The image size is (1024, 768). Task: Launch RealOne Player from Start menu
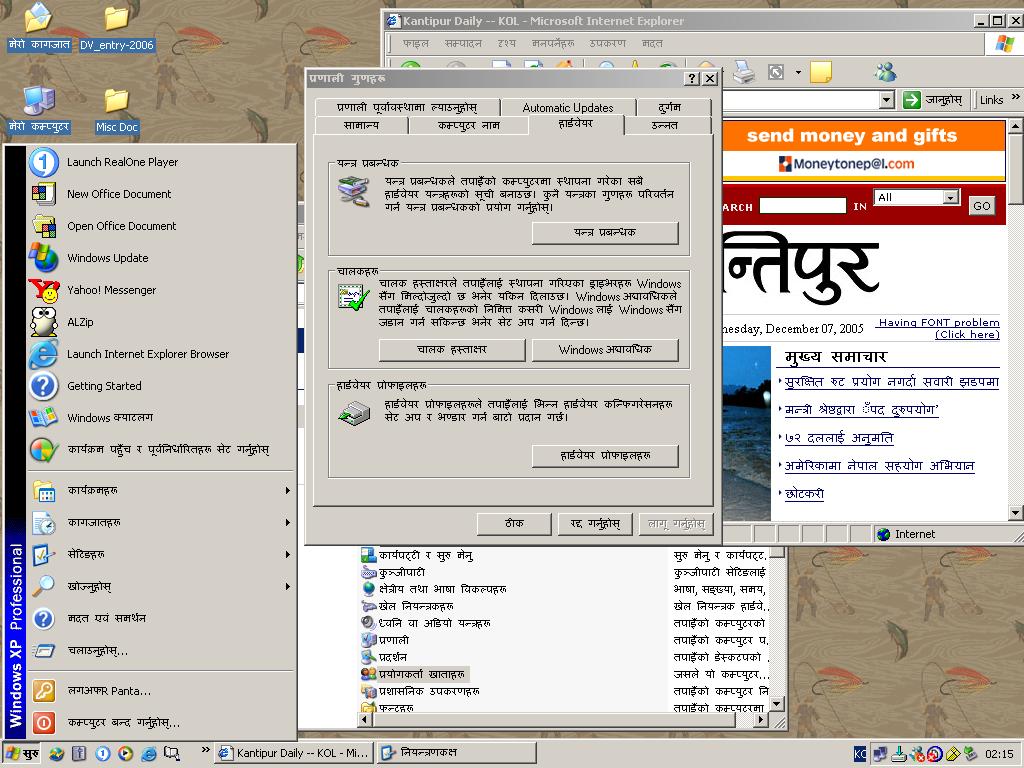click(x=122, y=162)
